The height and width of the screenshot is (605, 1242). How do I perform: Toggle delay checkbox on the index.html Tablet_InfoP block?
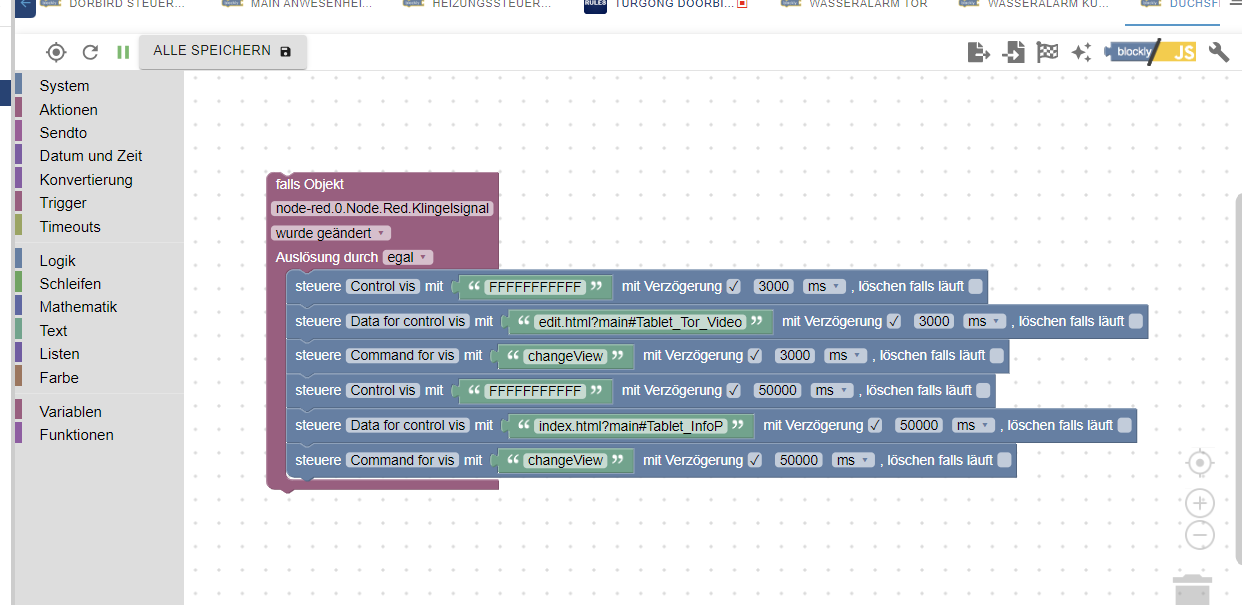click(875, 426)
